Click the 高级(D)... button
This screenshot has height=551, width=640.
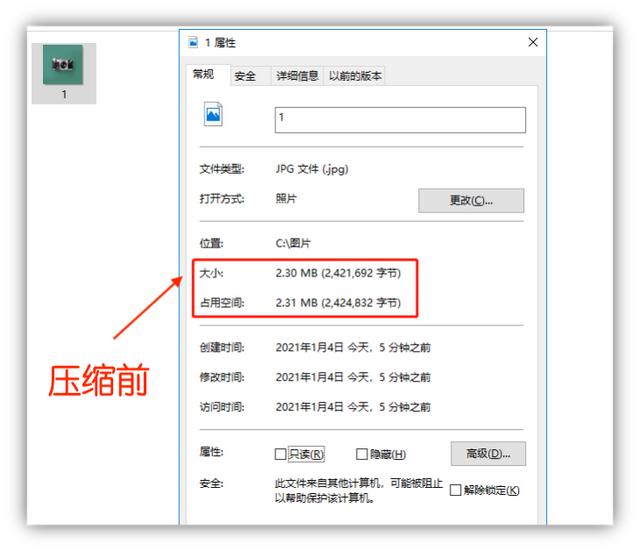[x=488, y=453]
